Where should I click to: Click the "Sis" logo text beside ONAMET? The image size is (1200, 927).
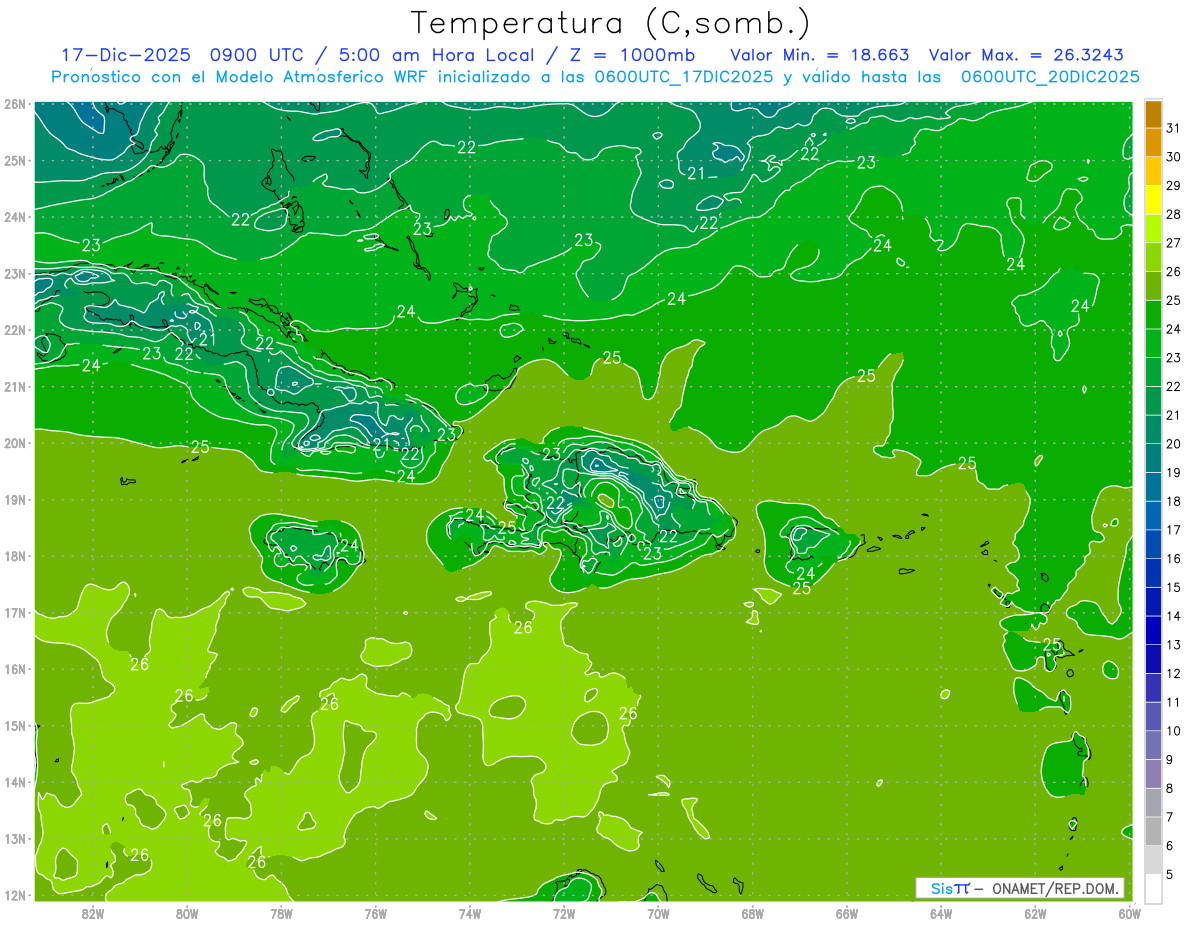(942, 888)
